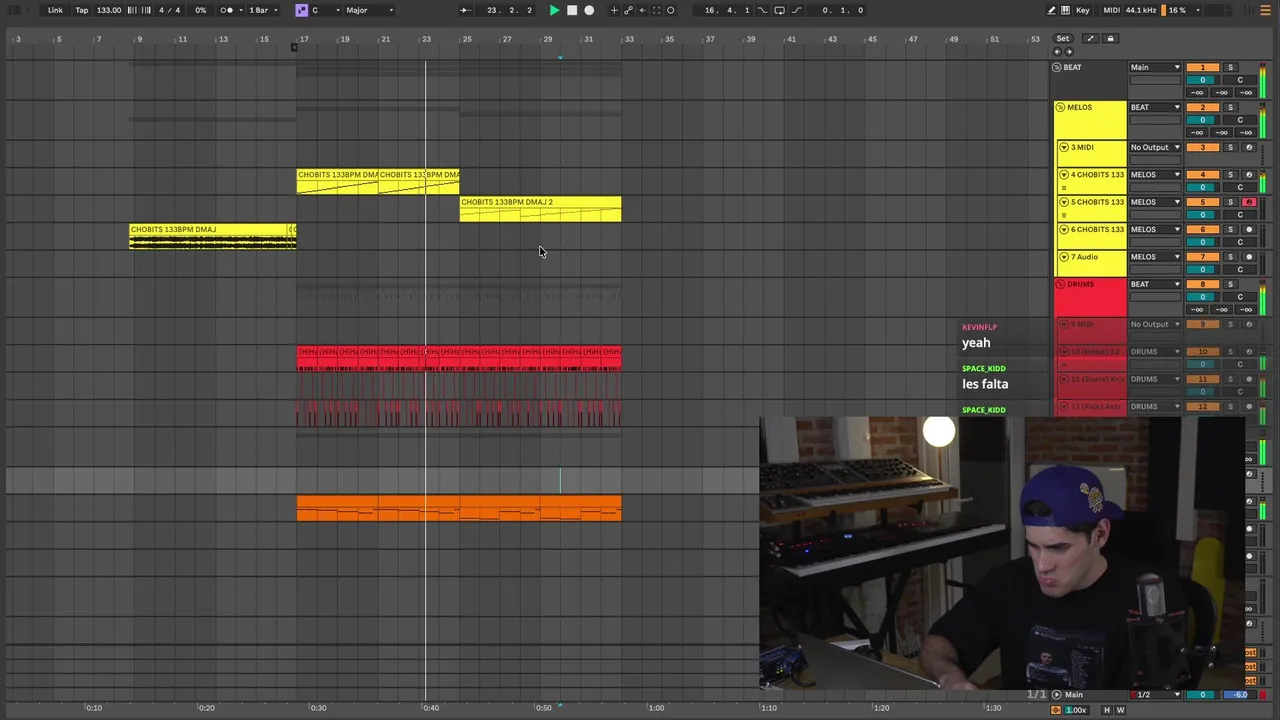Image resolution: width=1280 pixels, height=720 pixels.
Task: Arm the 6 CHOBITS 133 track for recording
Action: (x=1248, y=229)
